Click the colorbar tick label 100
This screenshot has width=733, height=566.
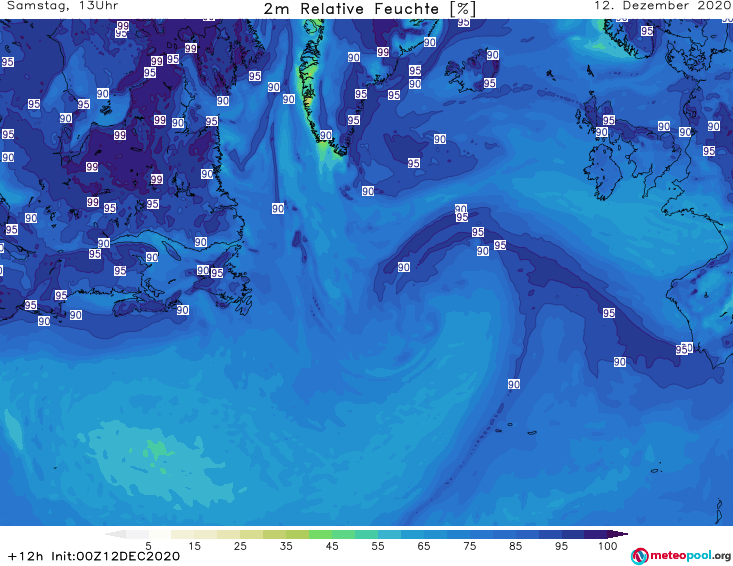(608, 546)
